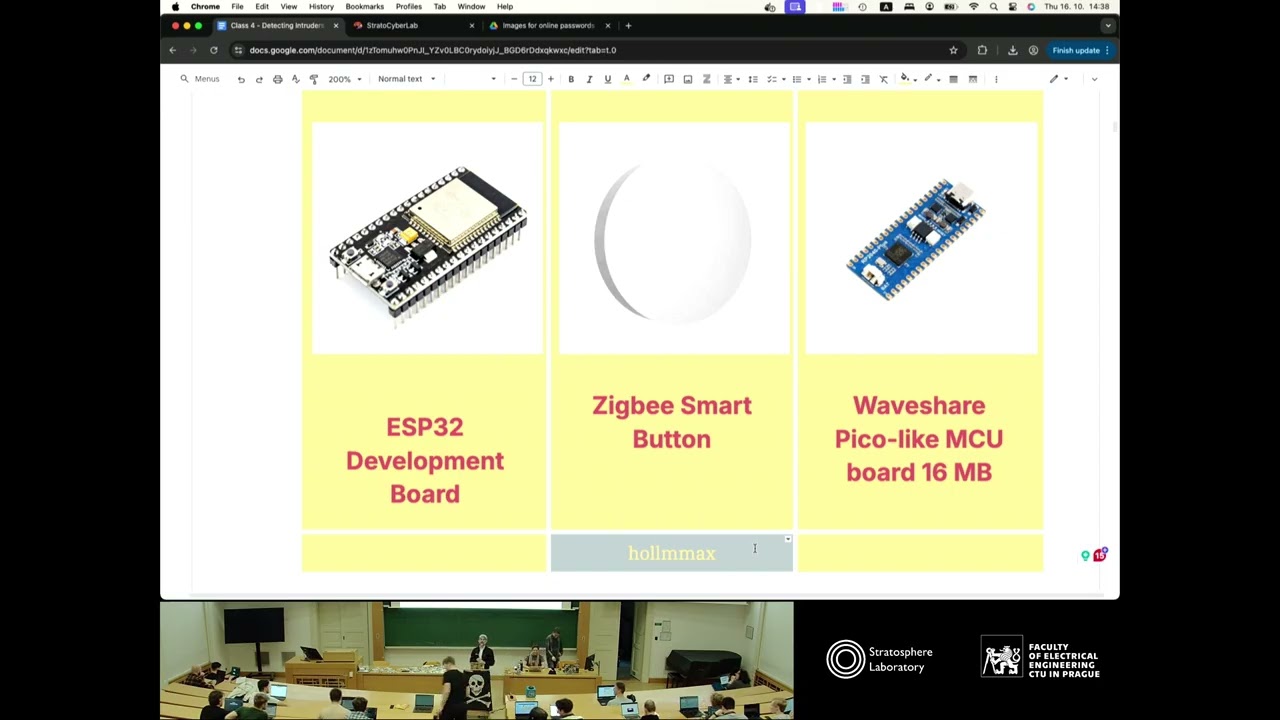
Task: Open the Normal text style dropdown
Action: tap(406, 79)
